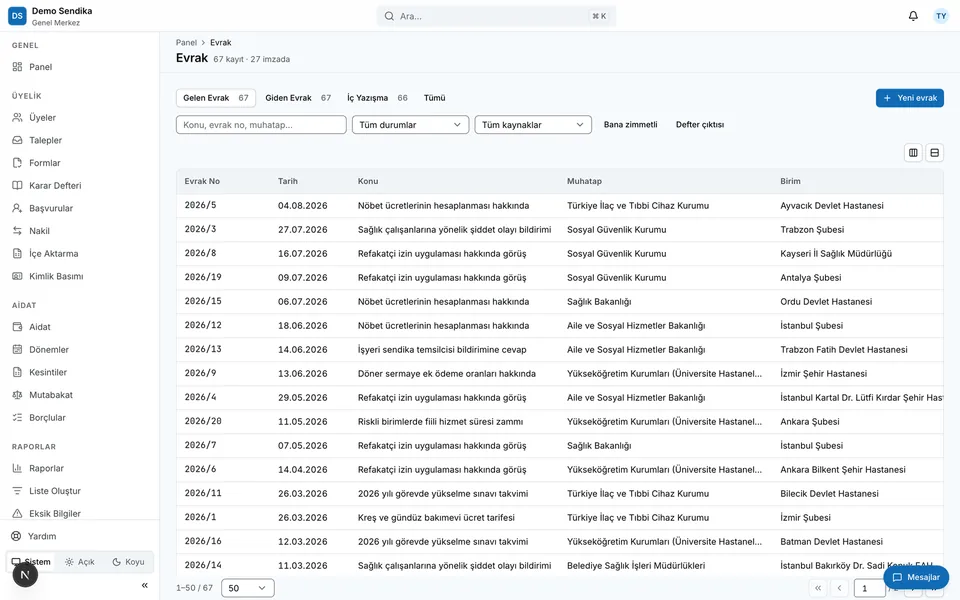Switch to column view layout icon
The width and height of the screenshot is (960, 600).
click(913, 152)
